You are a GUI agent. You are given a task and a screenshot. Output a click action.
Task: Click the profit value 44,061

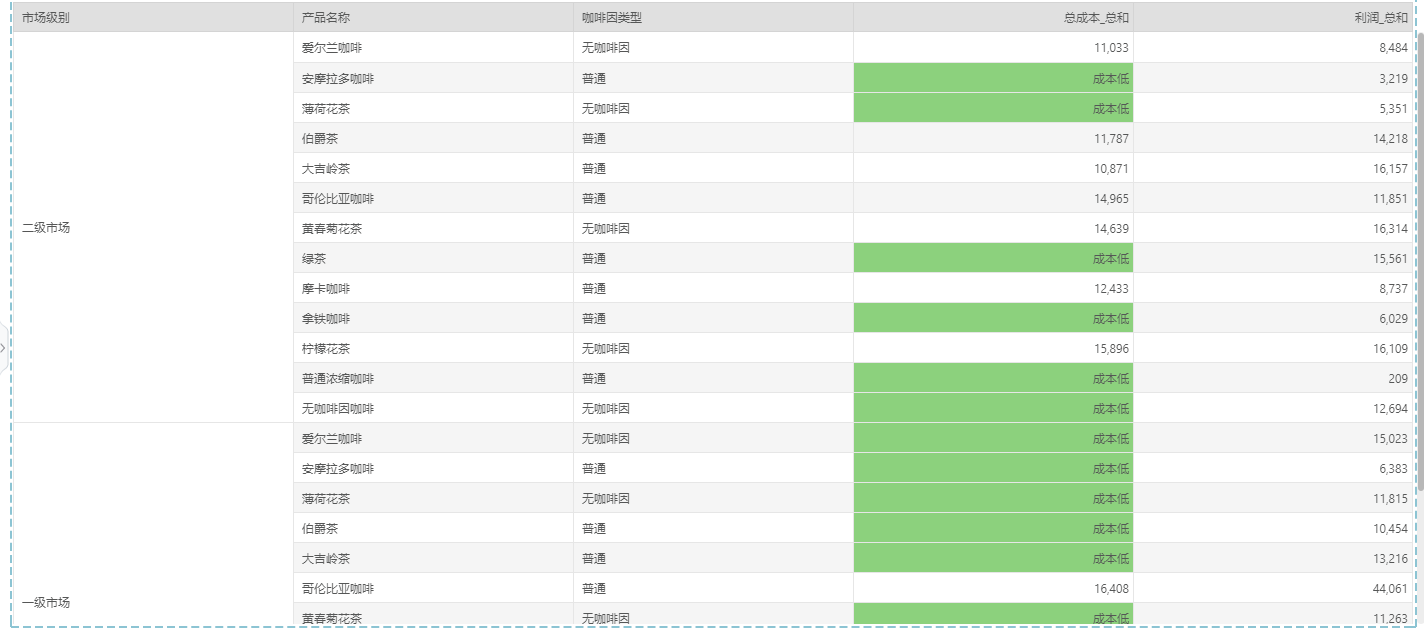pyautogui.click(x=1390, y=589)
